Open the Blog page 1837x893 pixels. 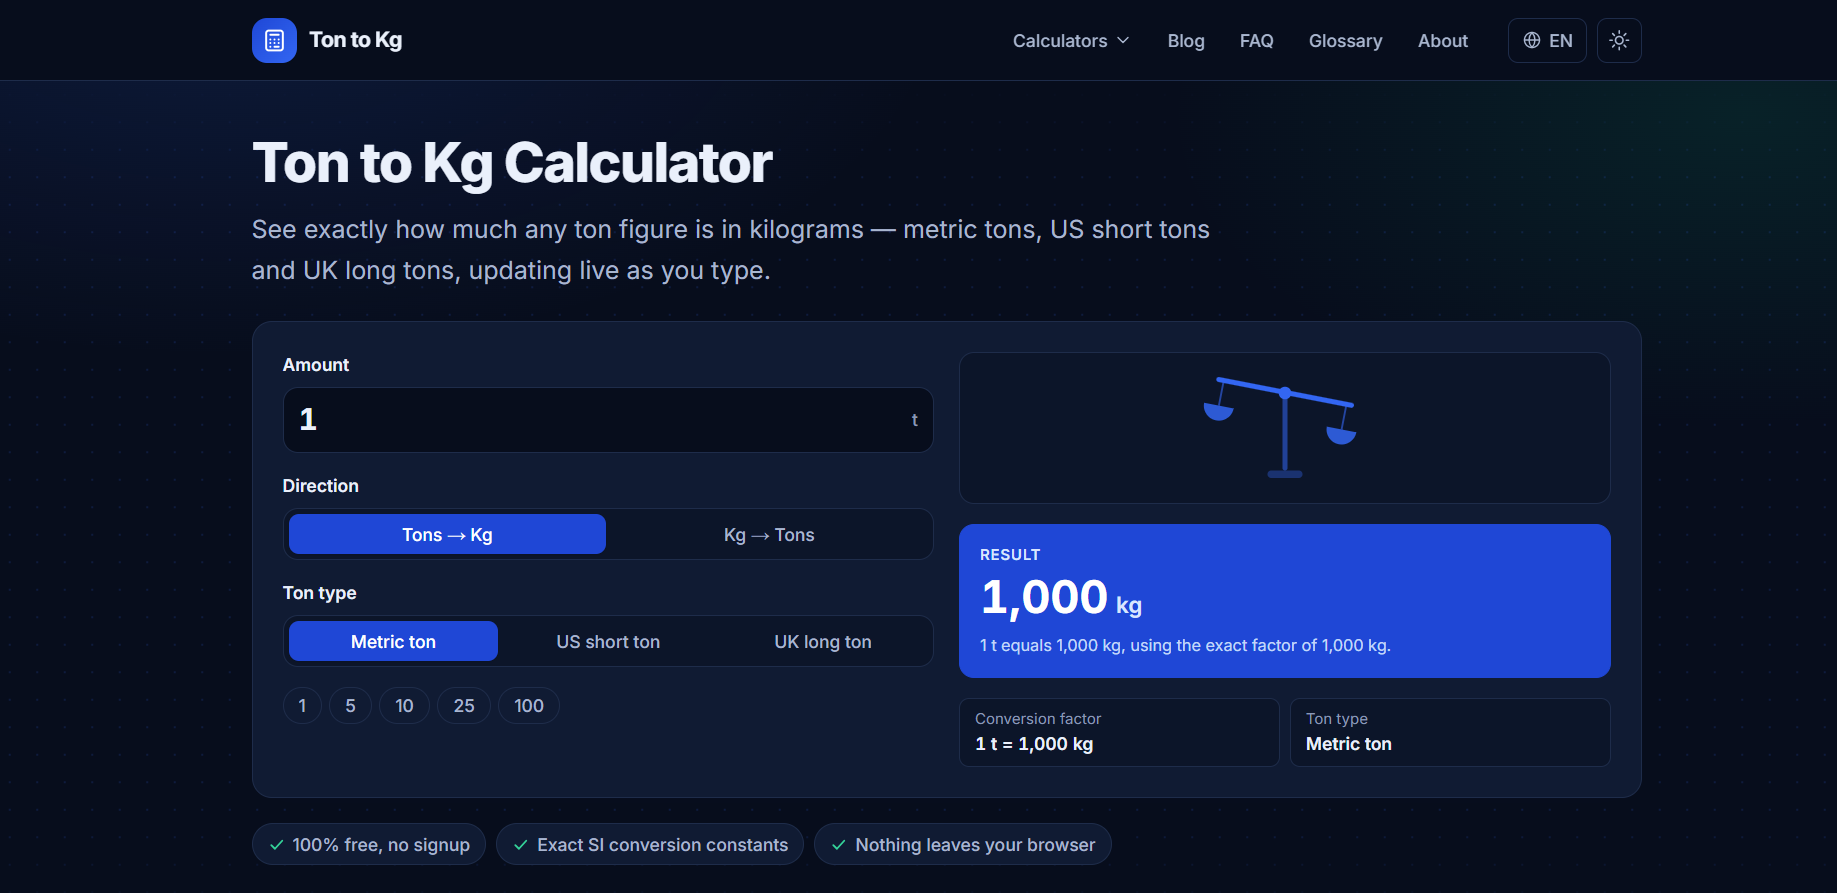click(x=1186, y=41)
